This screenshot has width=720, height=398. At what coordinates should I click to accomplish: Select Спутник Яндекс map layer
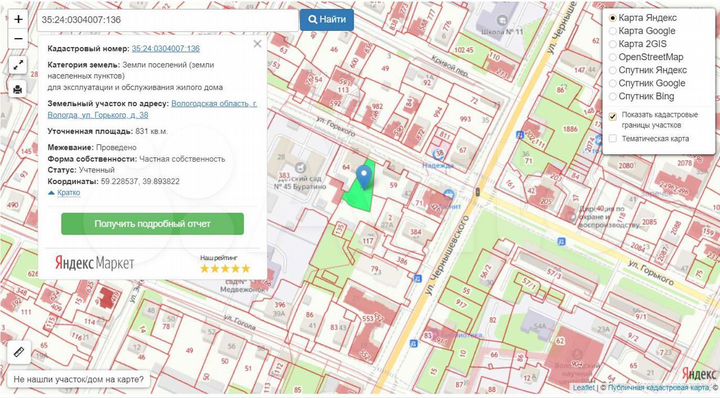pyautogui.click(x=647, y=70)
